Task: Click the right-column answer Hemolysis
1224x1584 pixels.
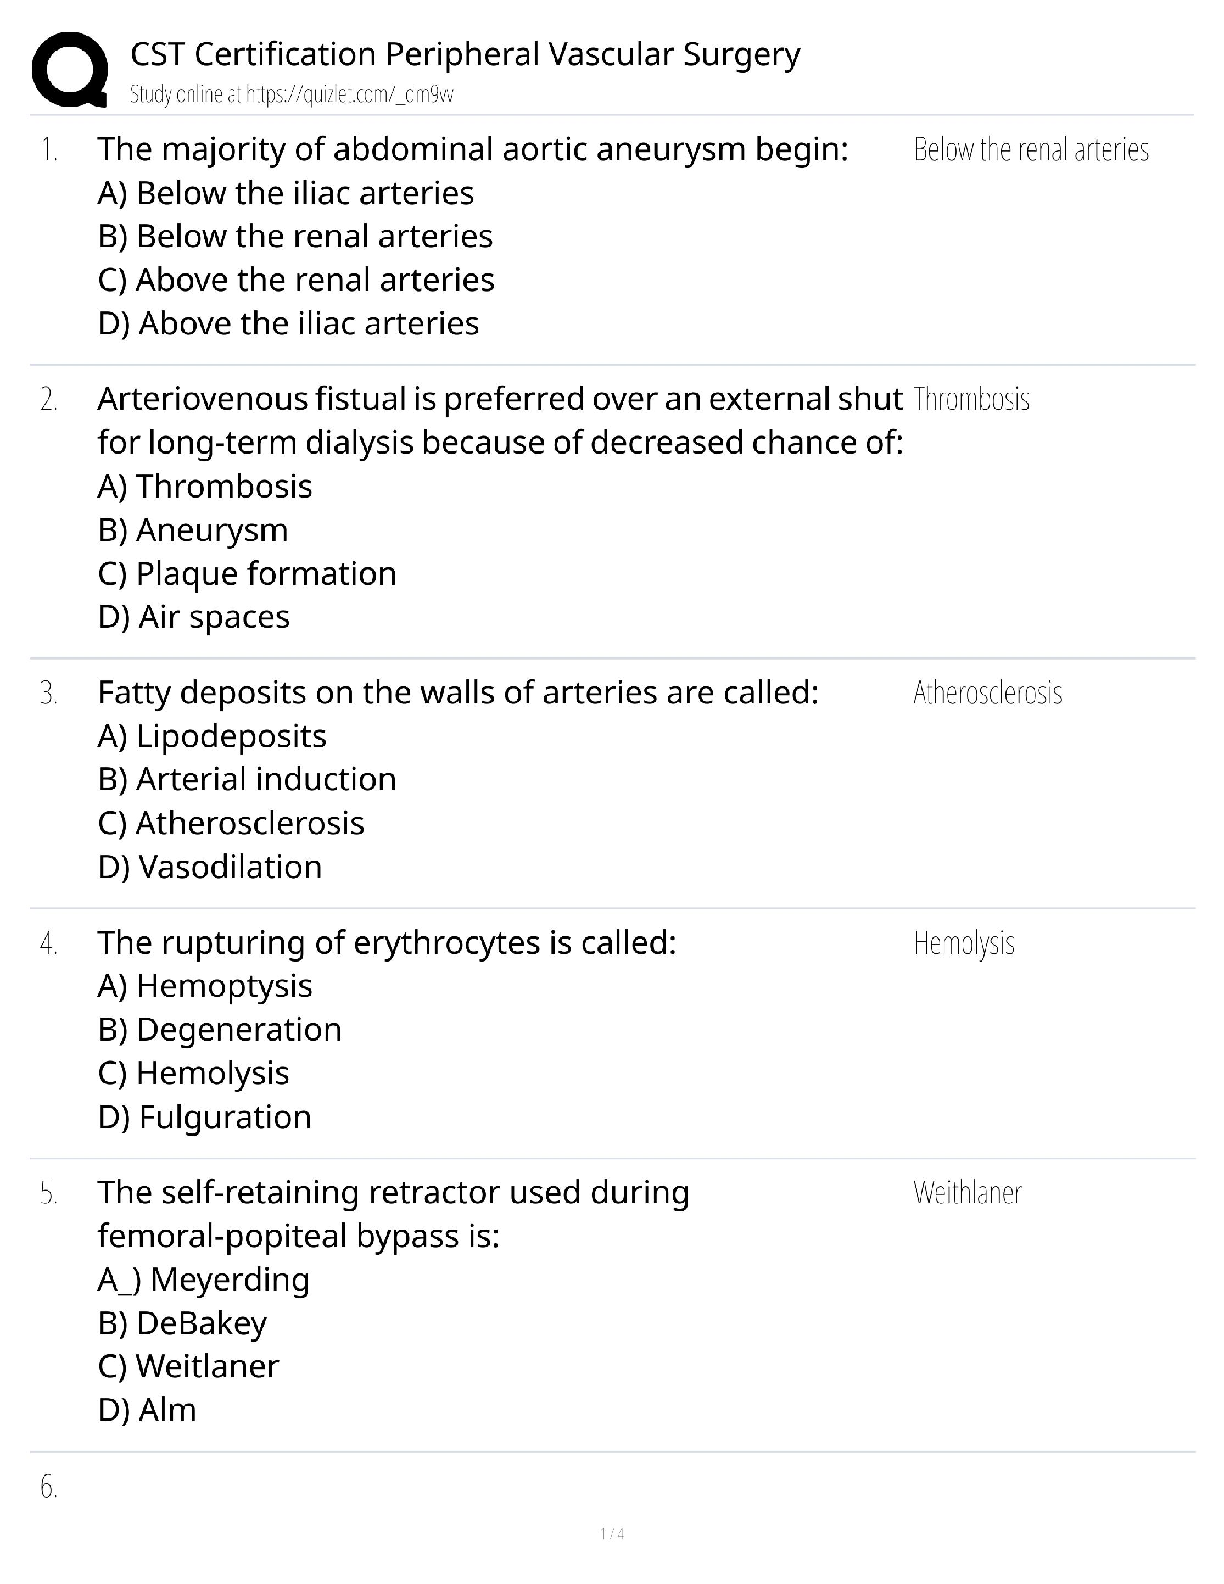Action: 964,943
